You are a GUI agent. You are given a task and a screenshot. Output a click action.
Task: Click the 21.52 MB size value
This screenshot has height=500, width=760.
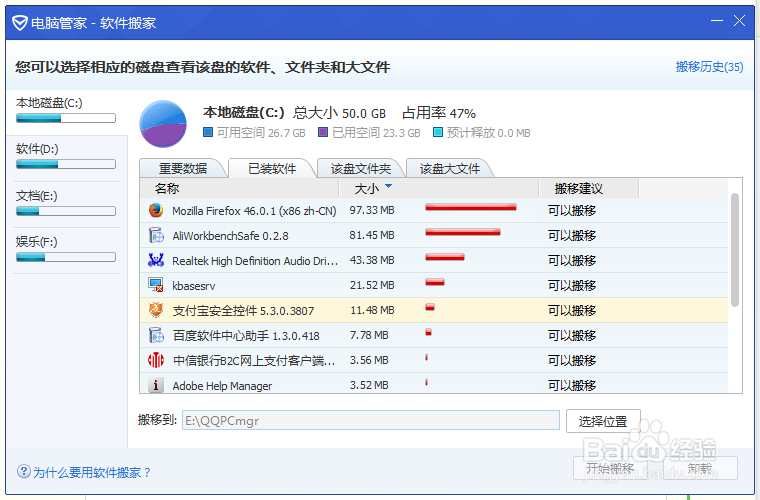[372, 285]
